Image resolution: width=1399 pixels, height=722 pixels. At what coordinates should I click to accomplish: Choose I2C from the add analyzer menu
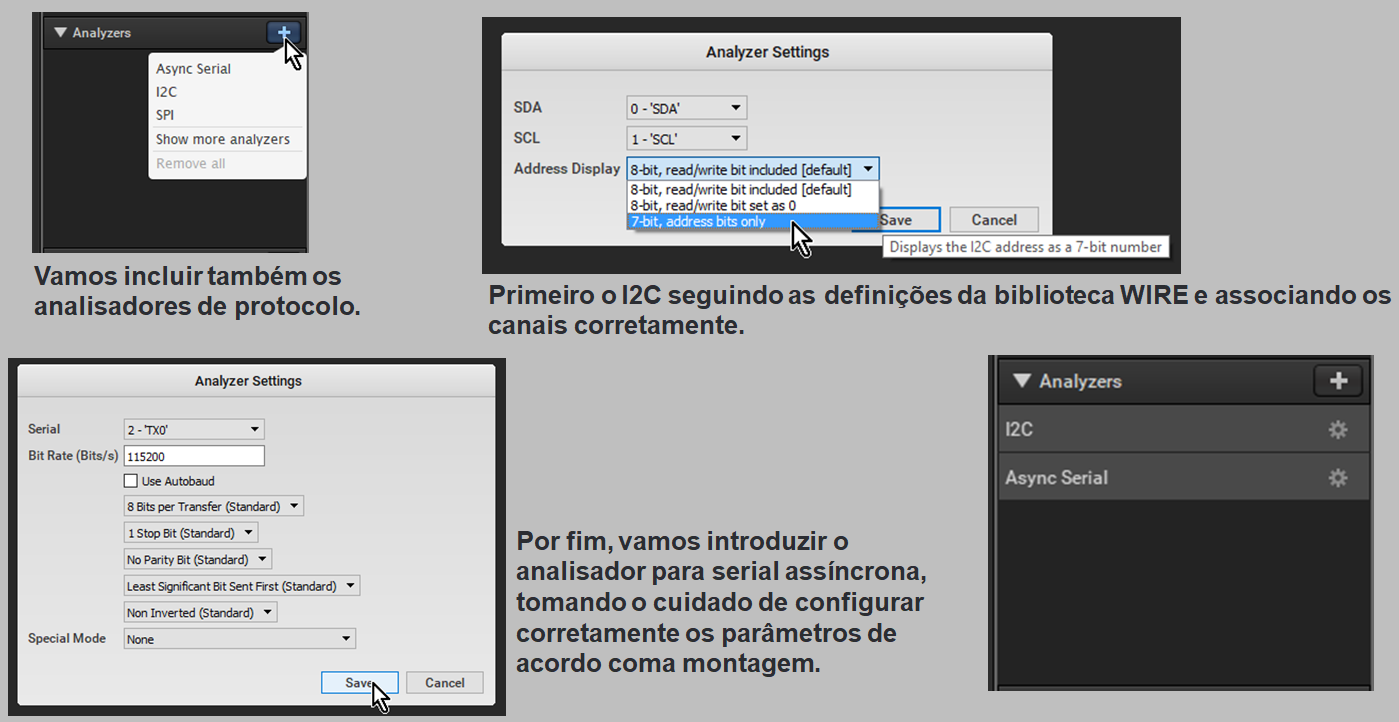[166, 92]
